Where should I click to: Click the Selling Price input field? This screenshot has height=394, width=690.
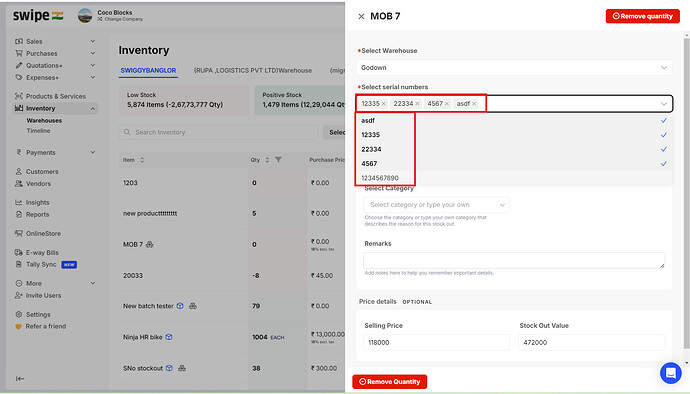tap(437, 342)
